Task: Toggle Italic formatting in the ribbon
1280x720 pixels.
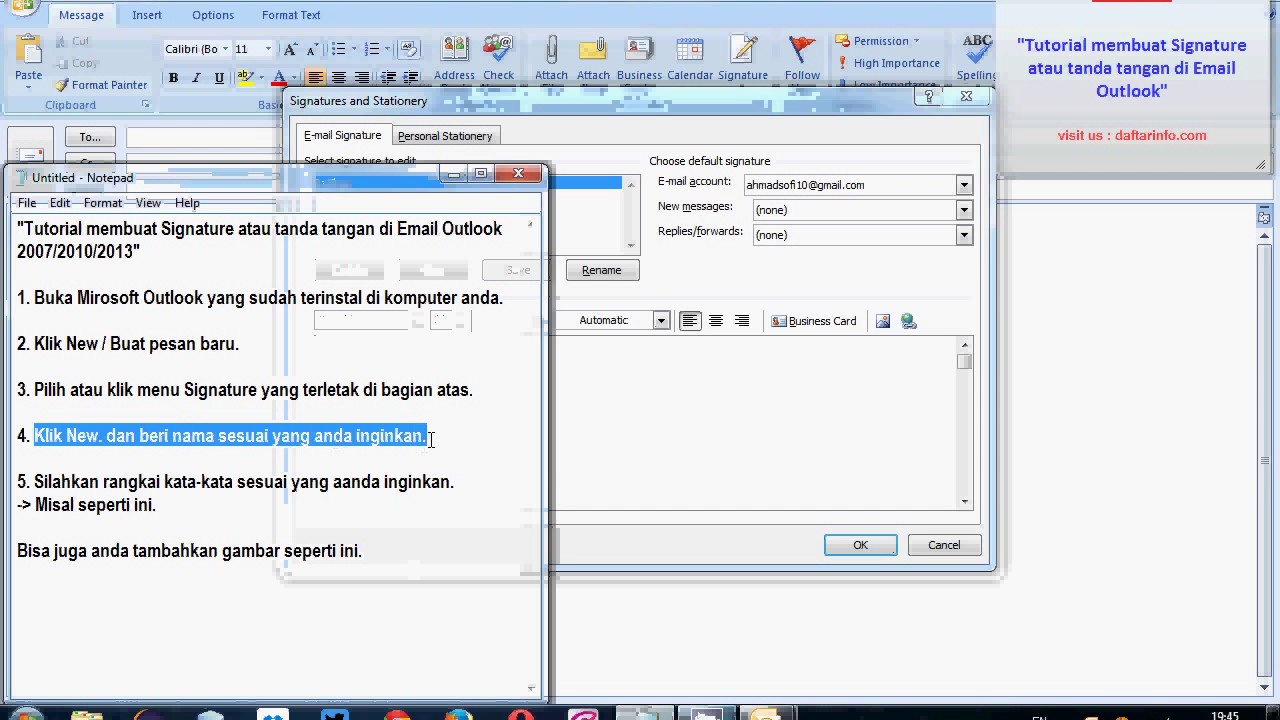Action: [196, 78]
